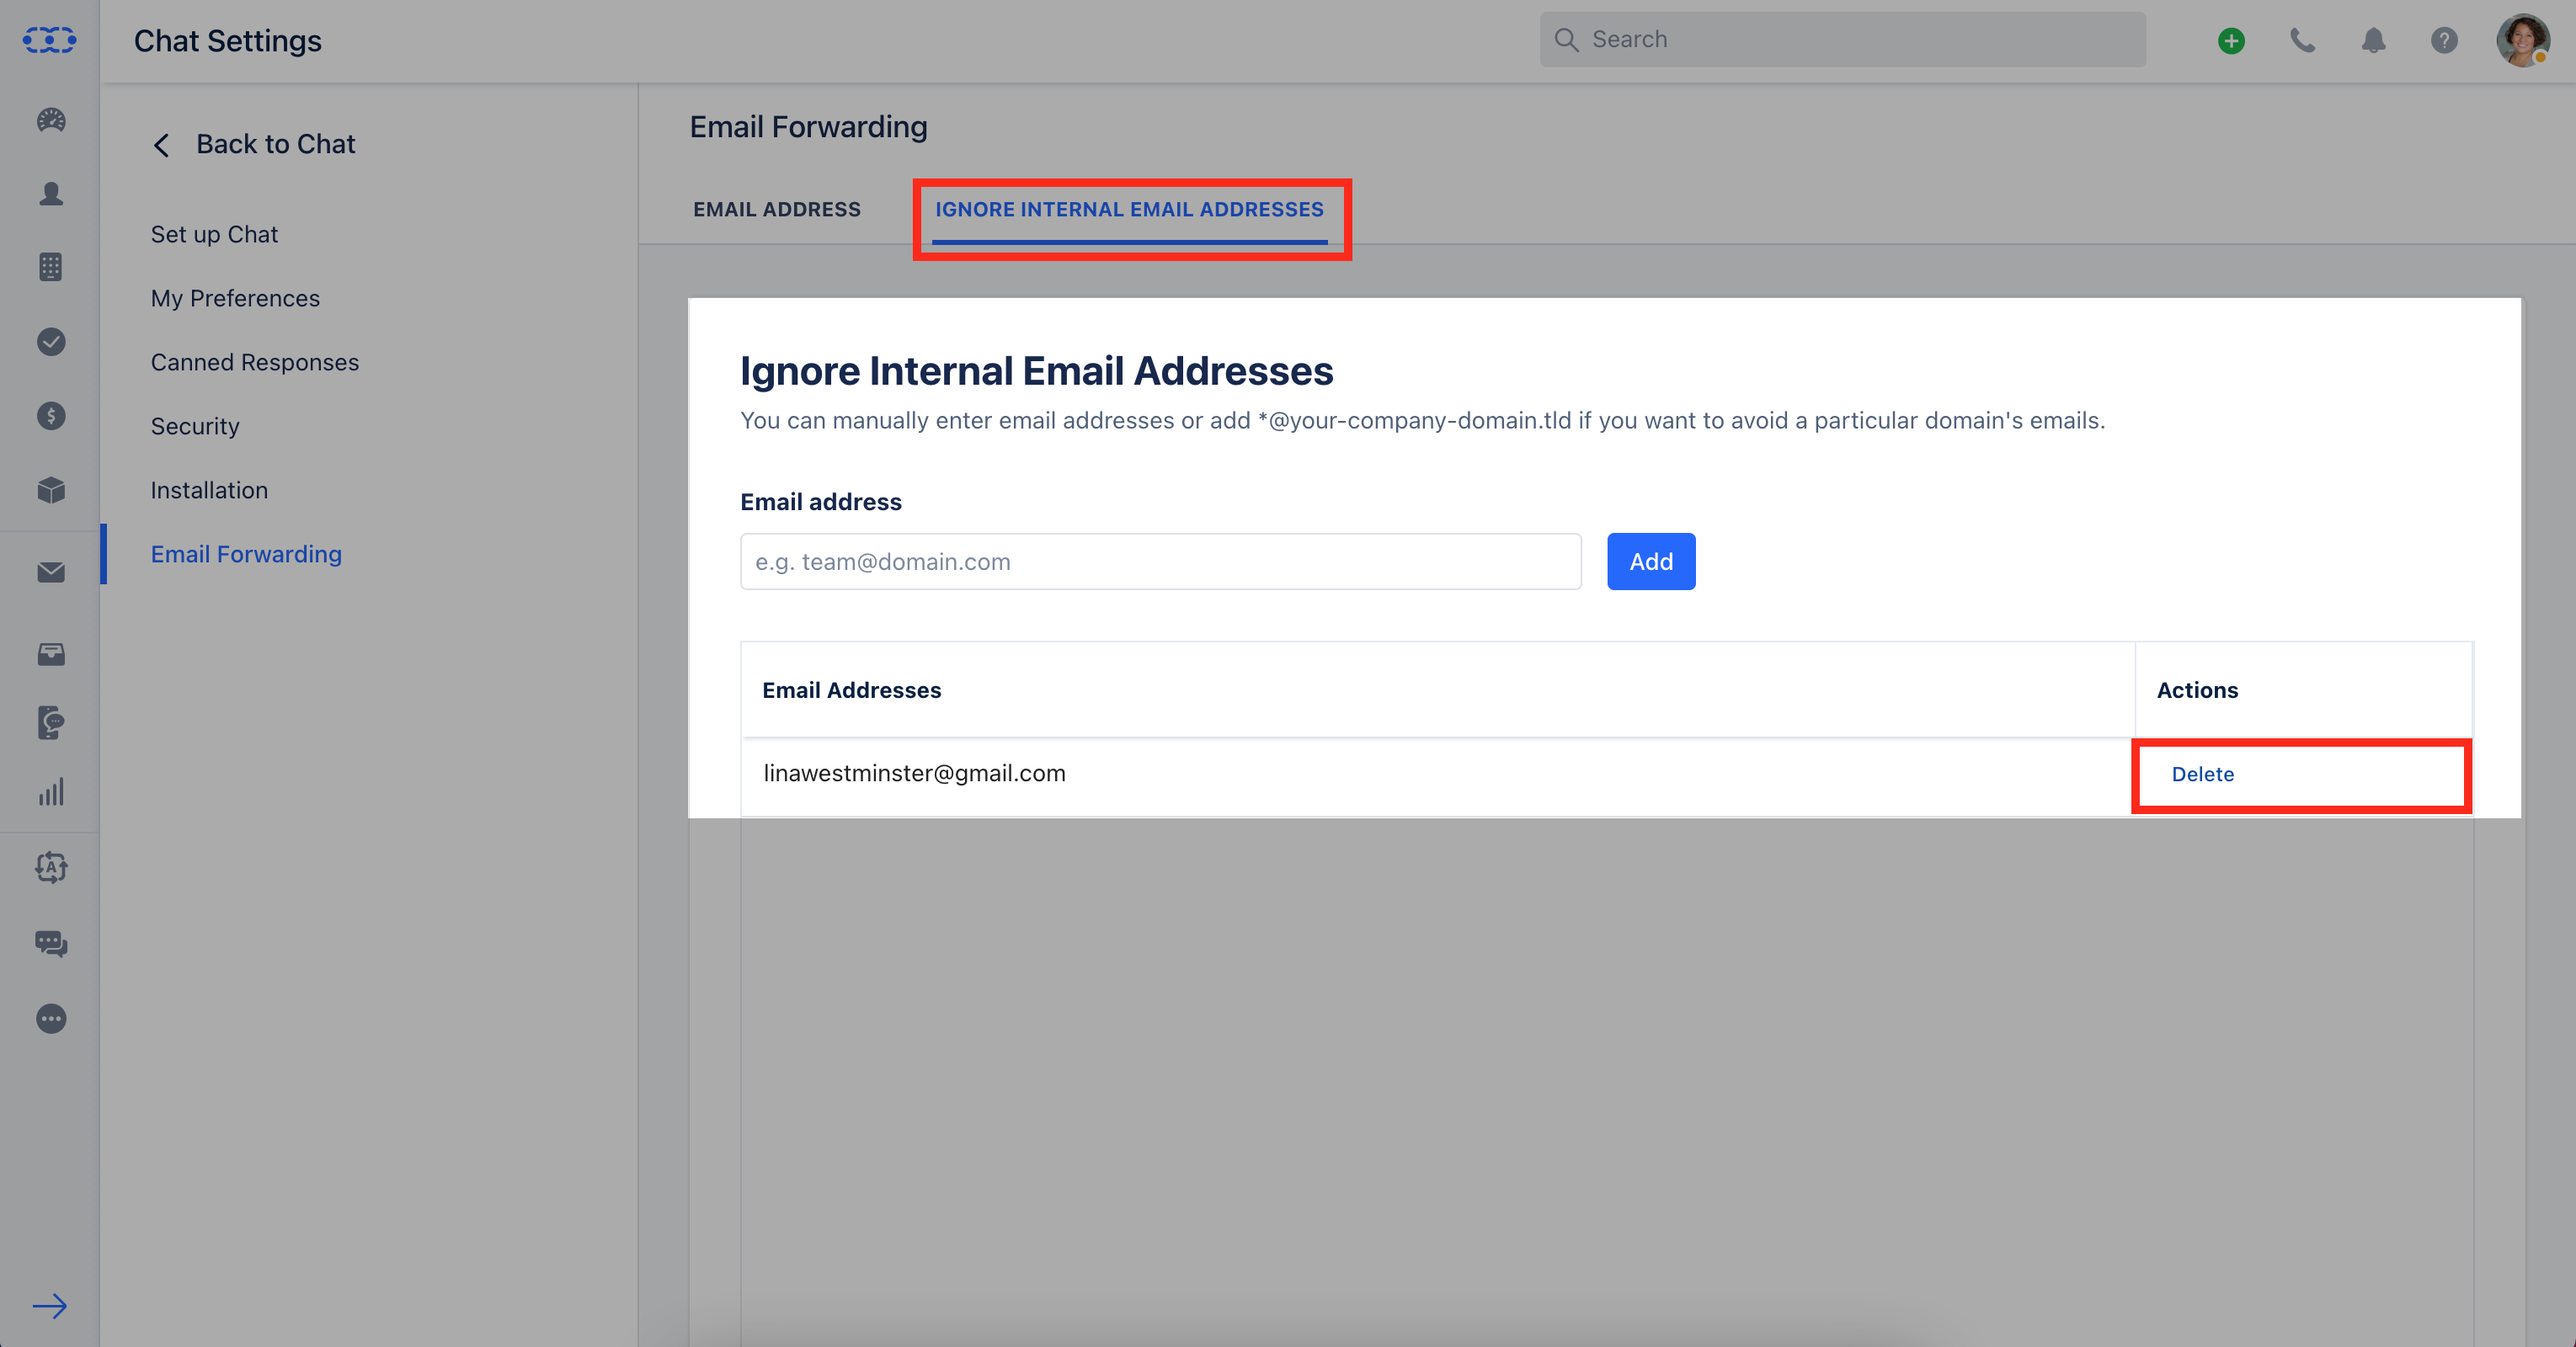
Task: Open the accounts building icon in the sidebar
Action: pos(51,267)
